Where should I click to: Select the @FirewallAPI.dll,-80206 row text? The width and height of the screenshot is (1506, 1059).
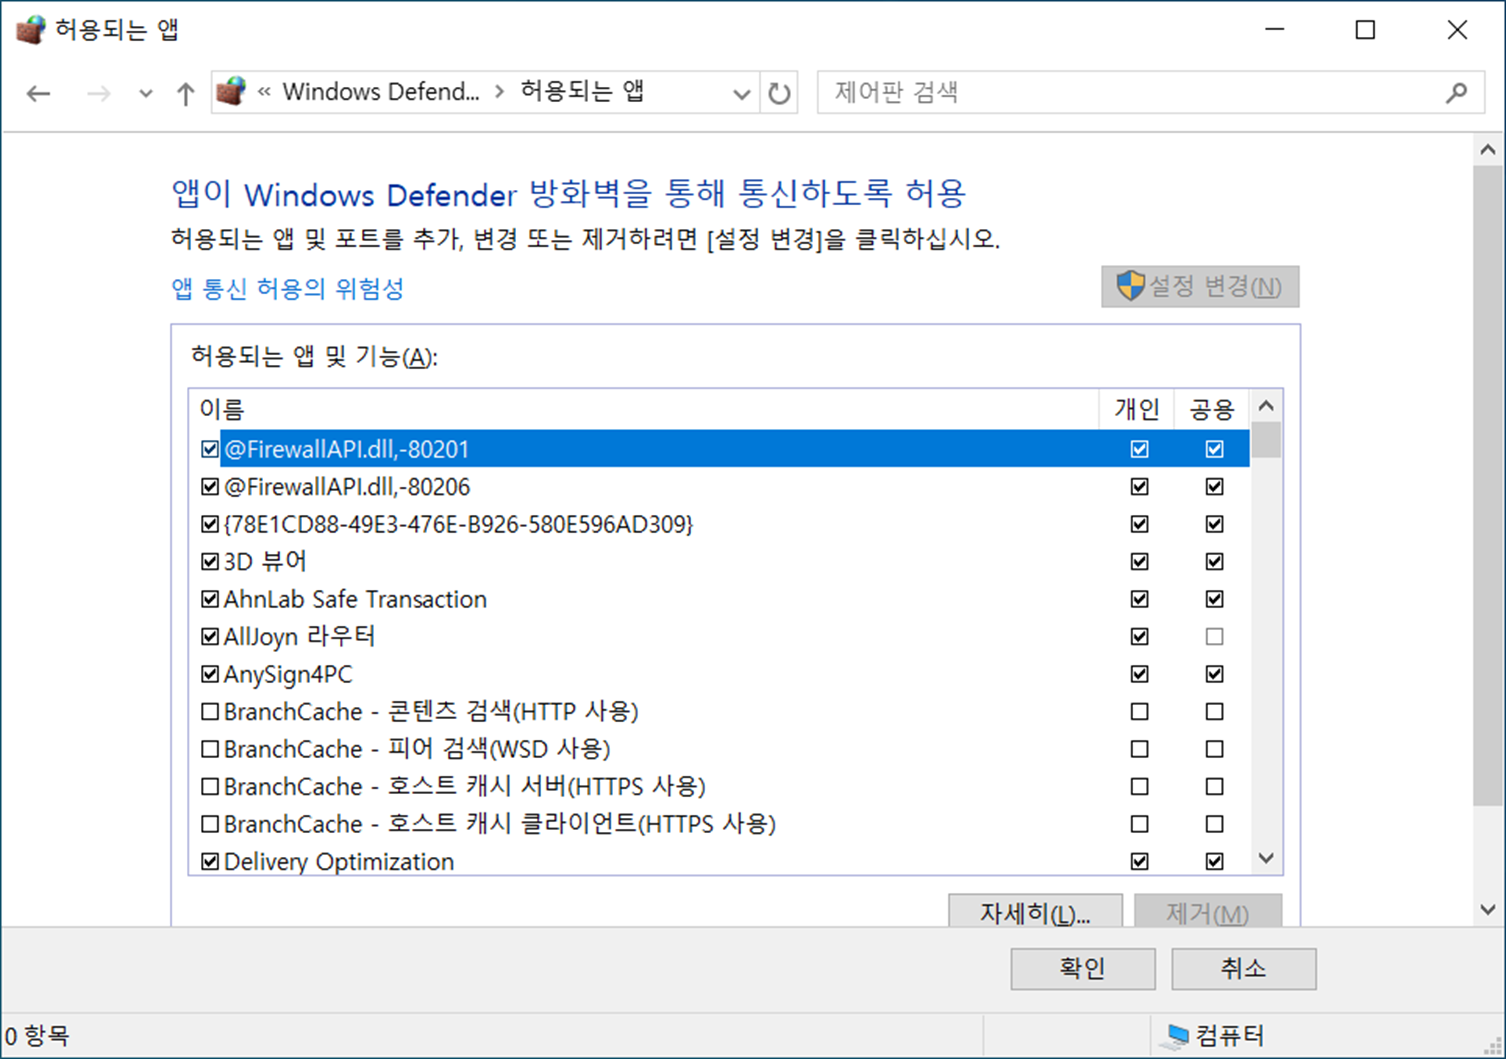click(x=347, y=487)
